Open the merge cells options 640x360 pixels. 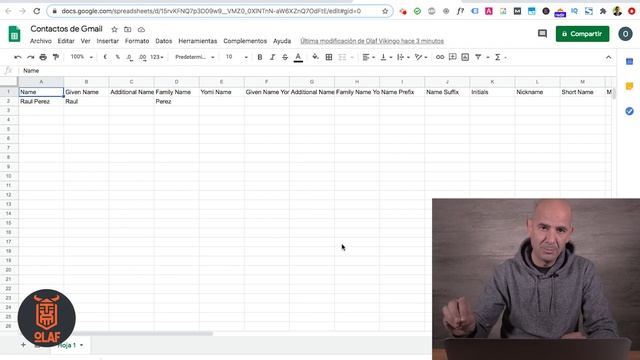tap(345, 57)
